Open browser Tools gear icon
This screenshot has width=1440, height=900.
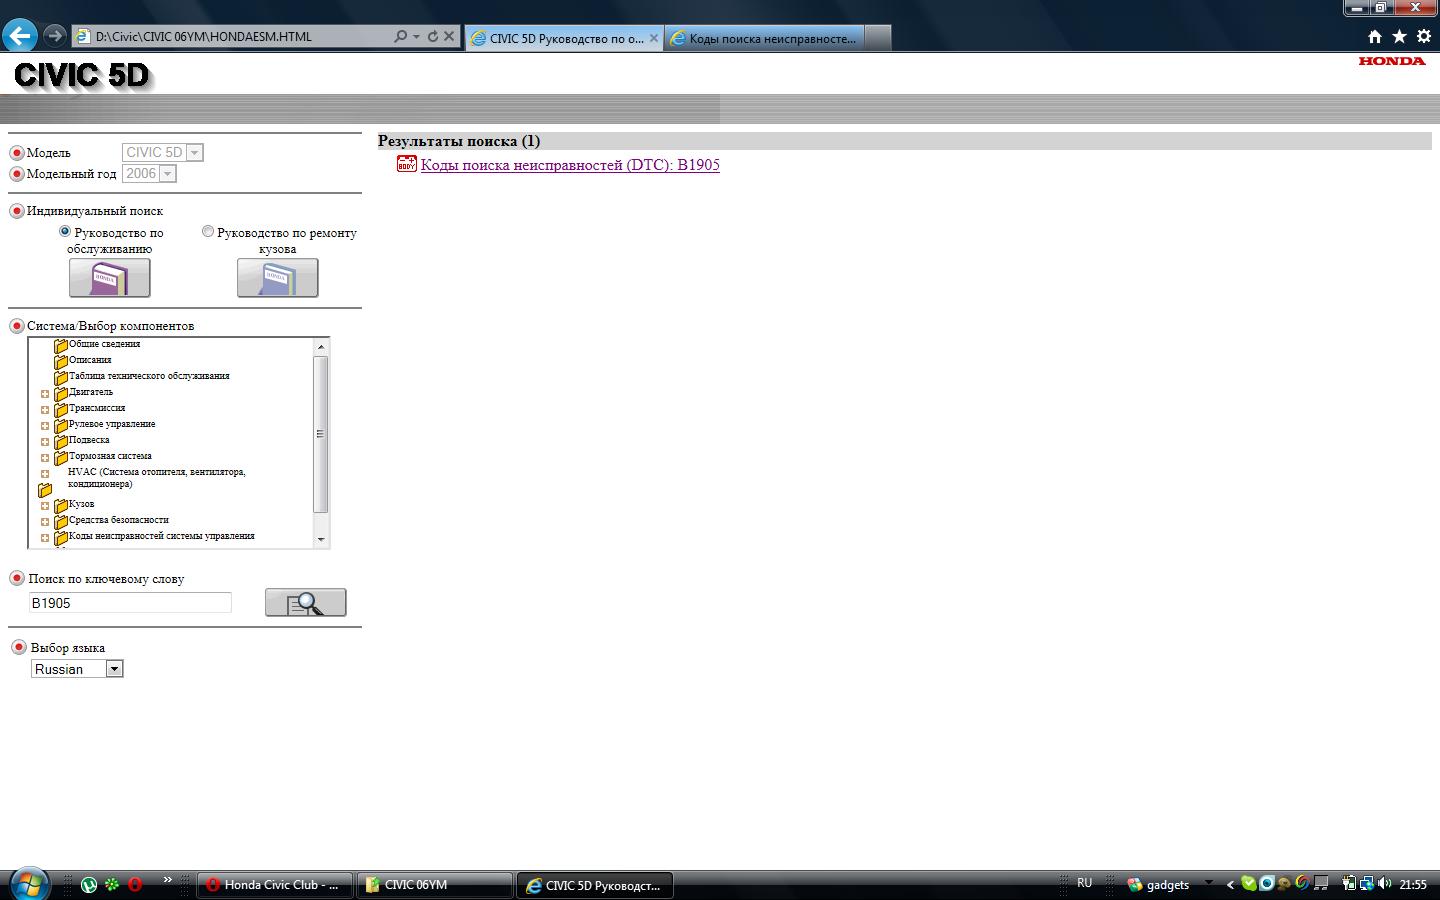point(1424,36)
